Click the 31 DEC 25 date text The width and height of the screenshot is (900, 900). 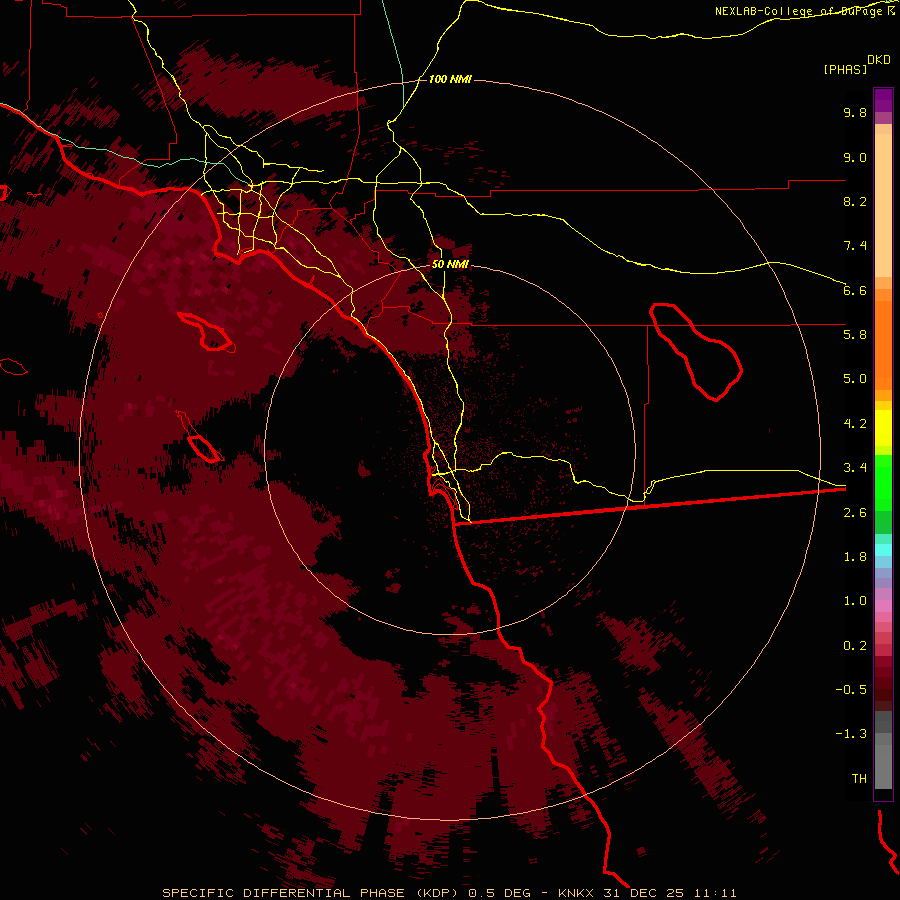tap(645, 893)
